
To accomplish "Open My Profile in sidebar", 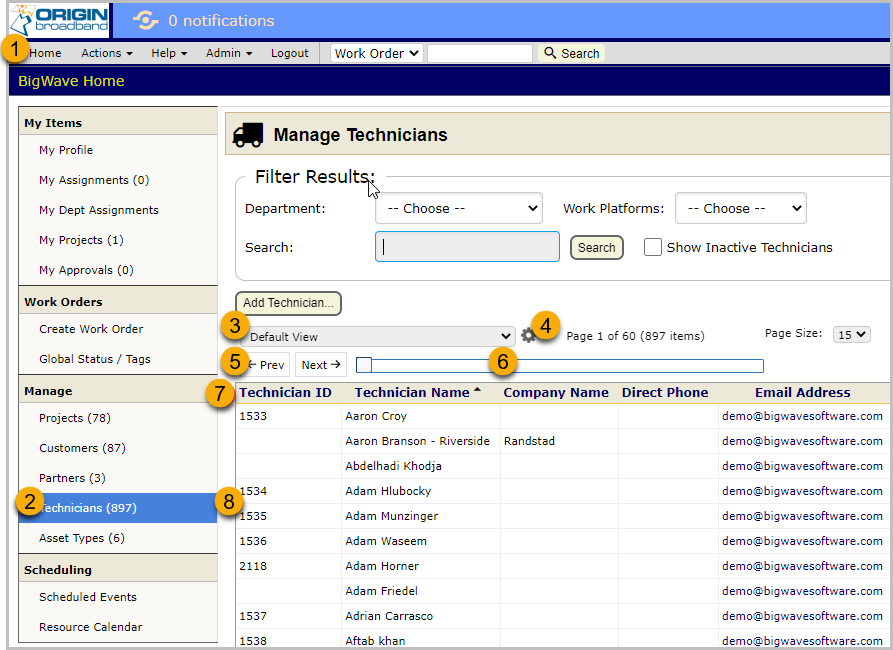I will [x=66, y=150].
